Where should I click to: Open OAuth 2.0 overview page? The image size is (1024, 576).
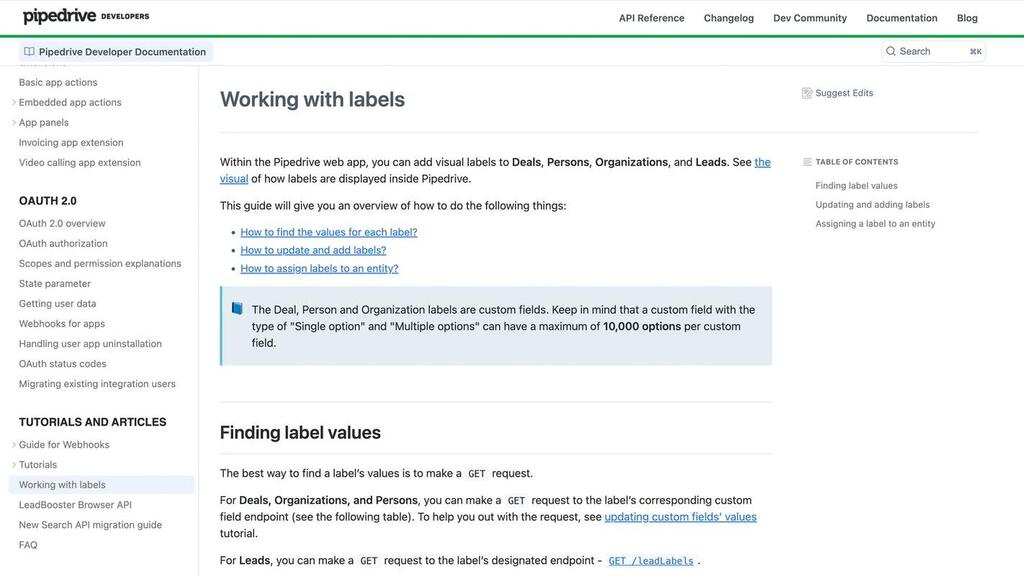61,223
